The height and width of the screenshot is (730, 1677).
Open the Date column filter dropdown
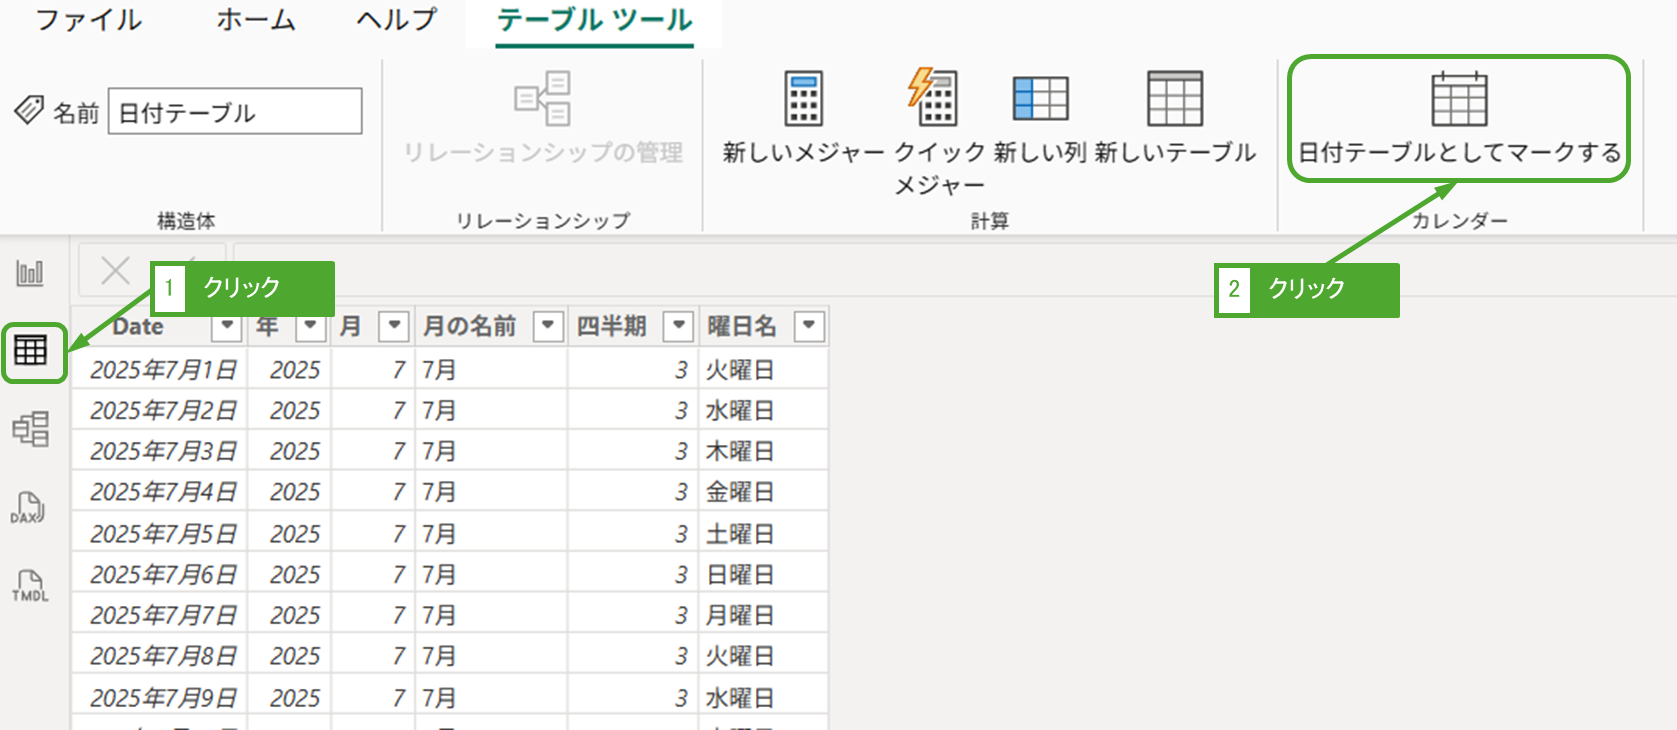click(x=227, y=326)
